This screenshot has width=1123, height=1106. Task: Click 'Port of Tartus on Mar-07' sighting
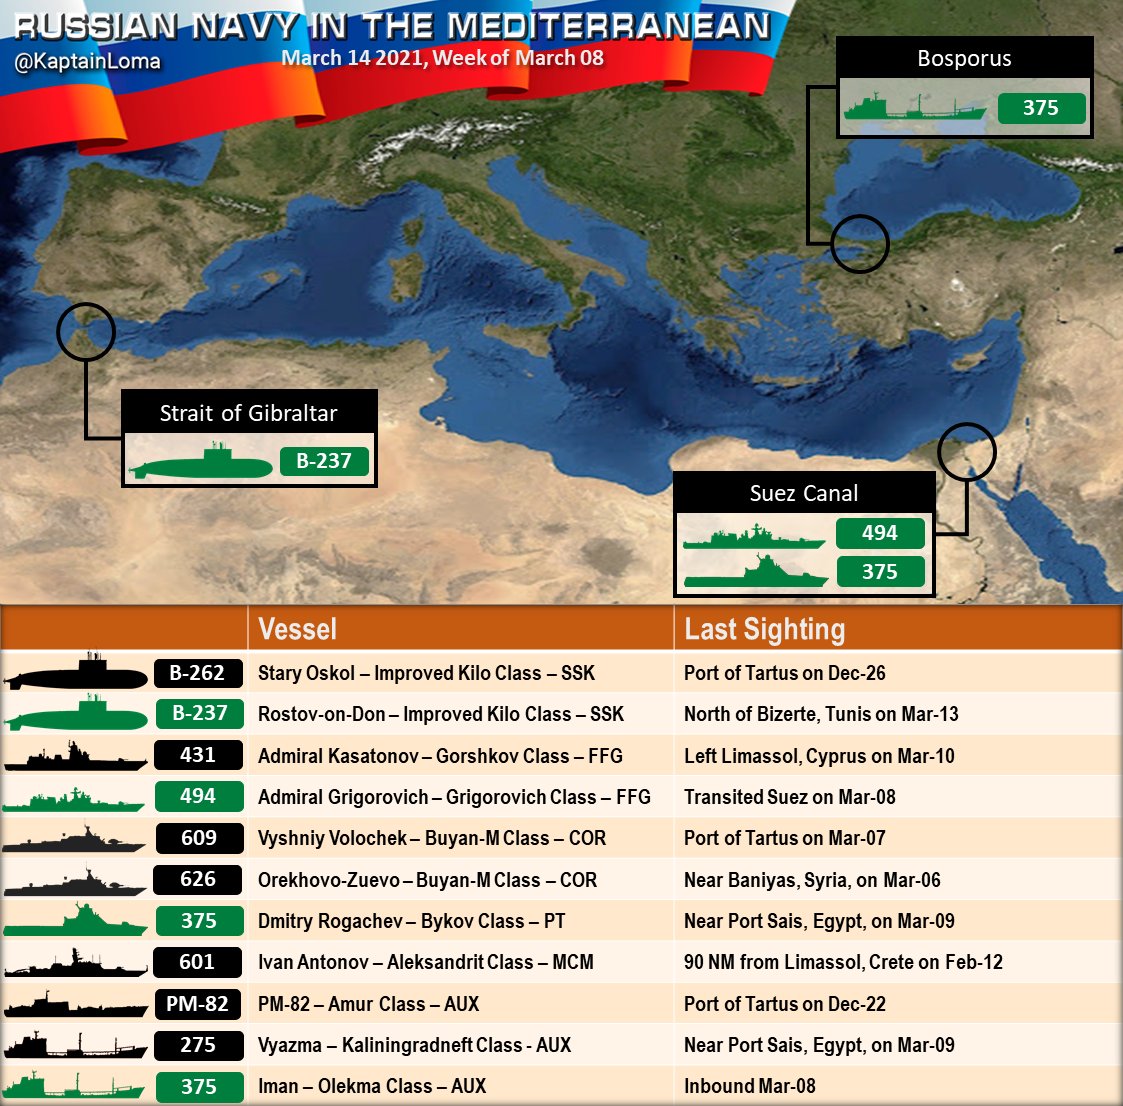click(785, 838)
